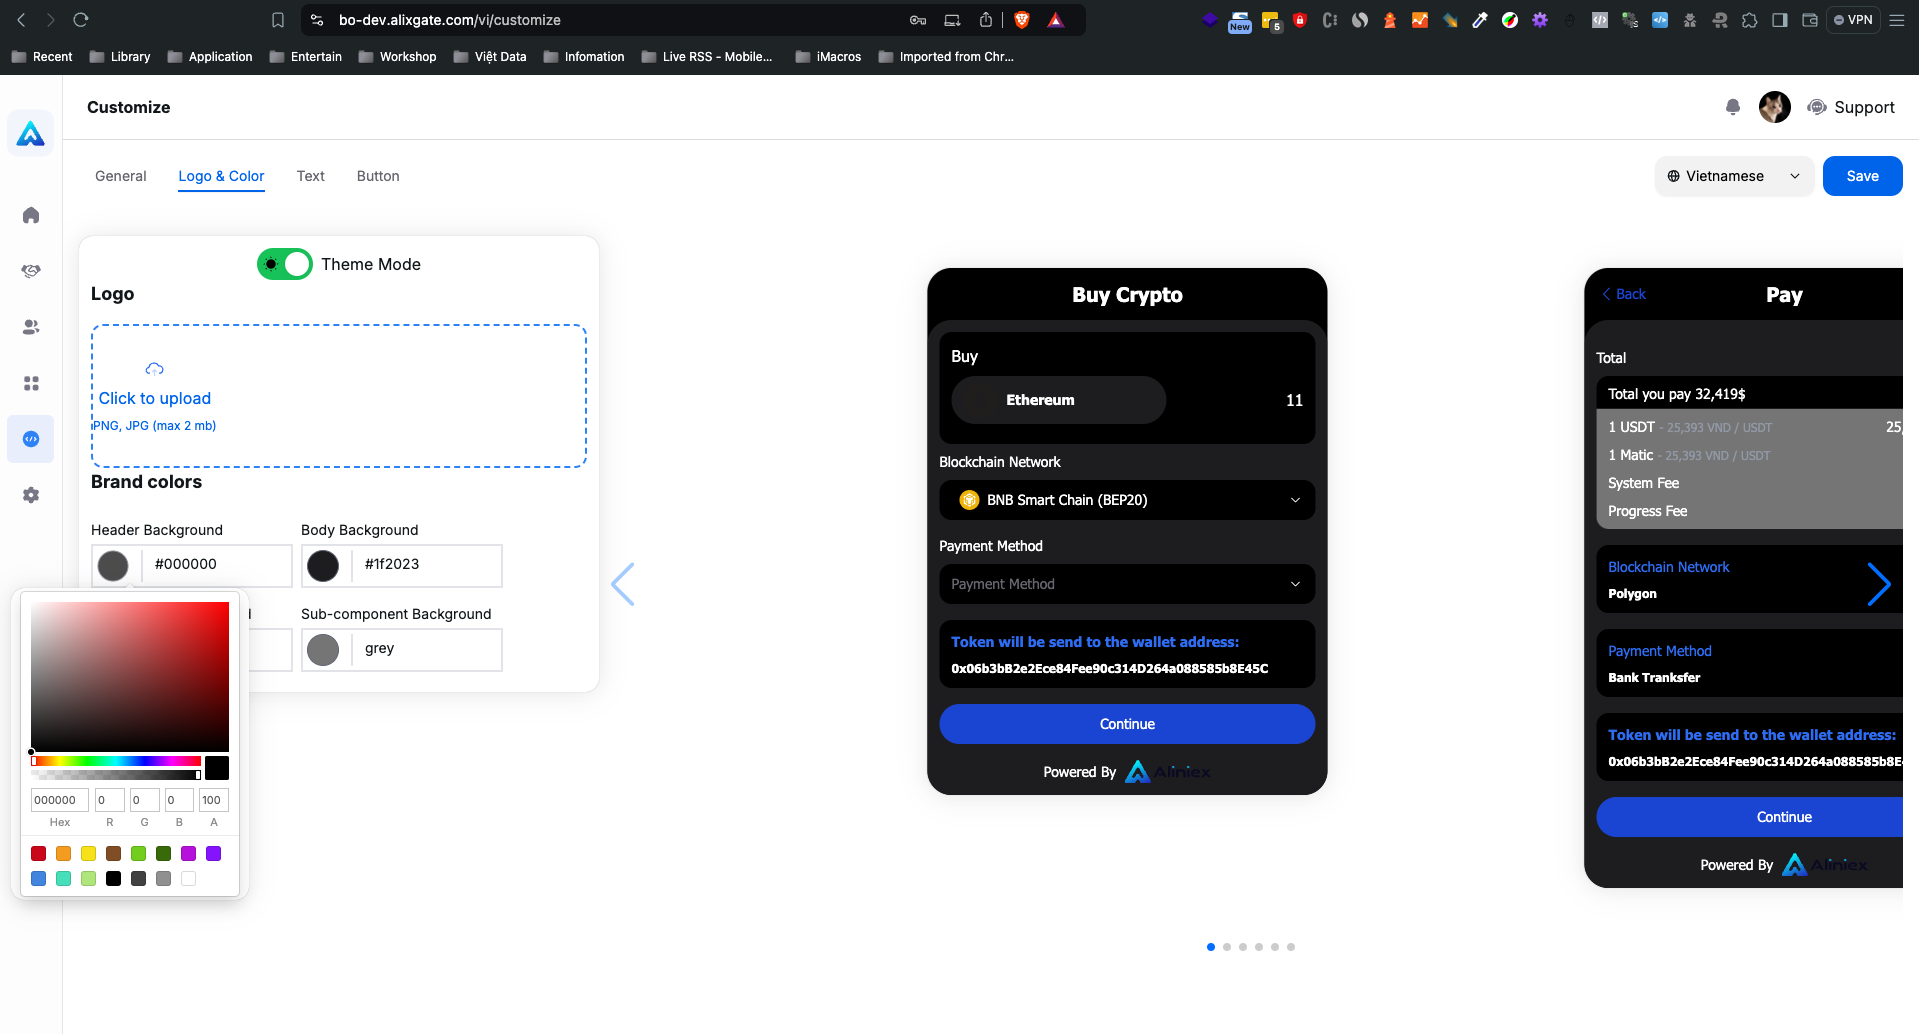Switch to the Text tab

[x=310, y=176]
